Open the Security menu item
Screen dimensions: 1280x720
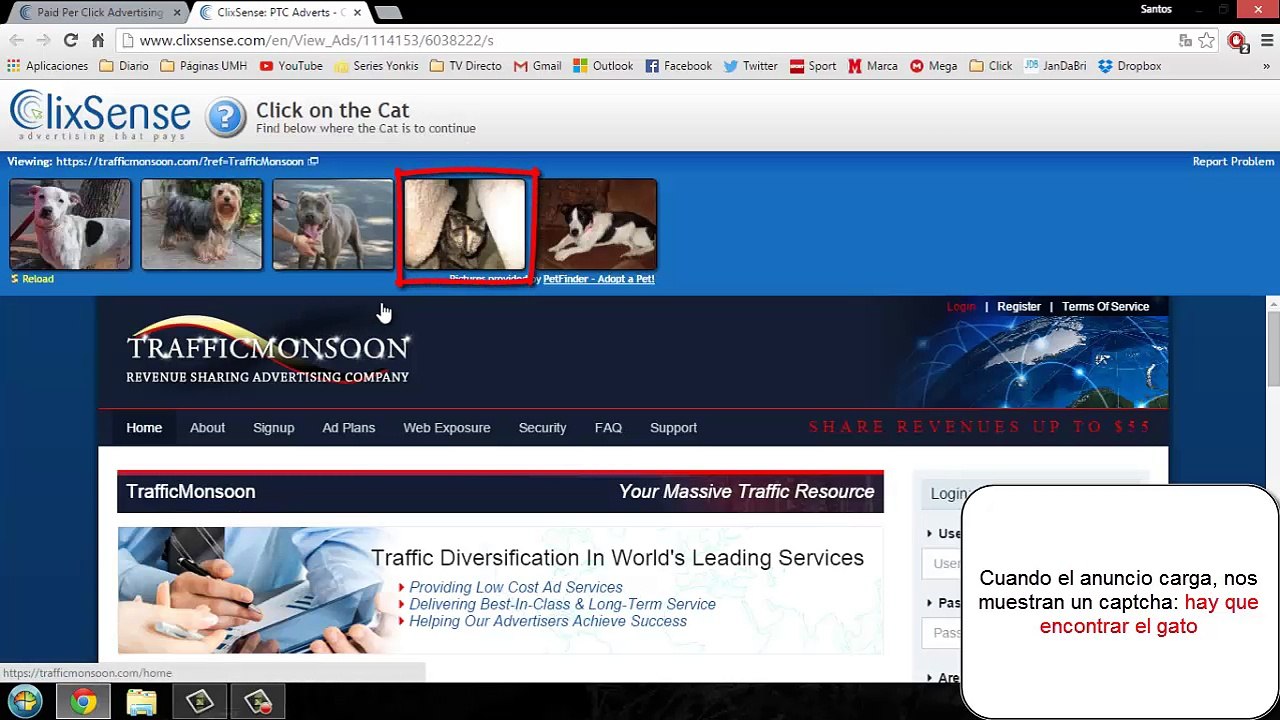pos(542,427)
